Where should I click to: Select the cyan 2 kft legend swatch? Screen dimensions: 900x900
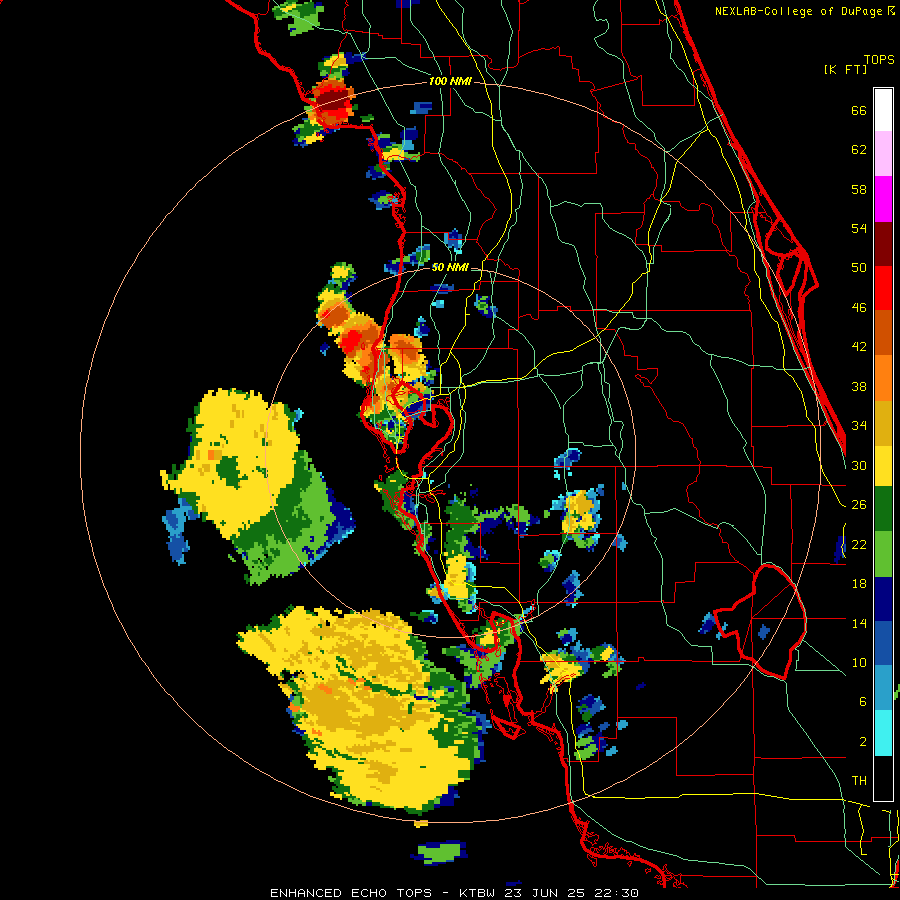pyautogui.click(x=883, y=734)
